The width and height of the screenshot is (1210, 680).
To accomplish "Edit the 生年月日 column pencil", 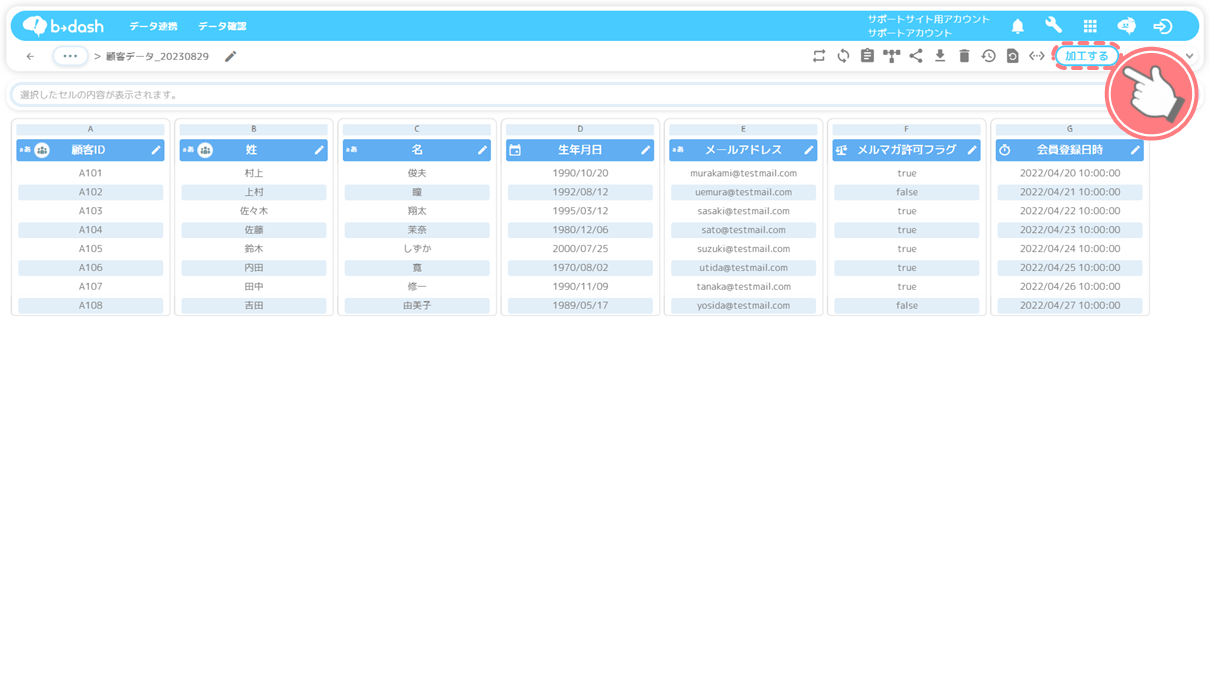I will click(x=645, y=150).
